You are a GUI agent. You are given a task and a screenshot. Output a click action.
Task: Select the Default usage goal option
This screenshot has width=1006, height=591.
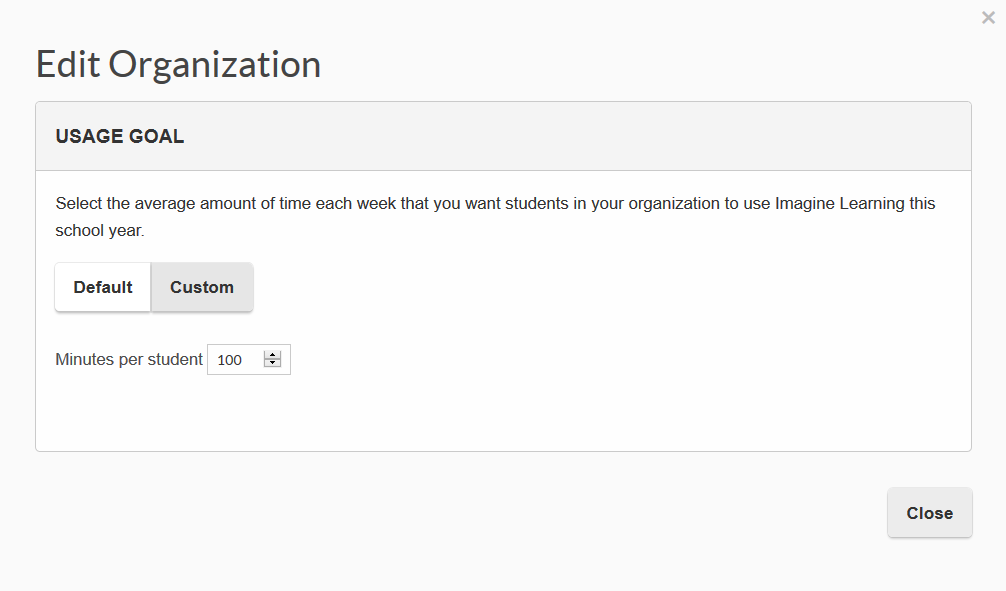(103, 287)
